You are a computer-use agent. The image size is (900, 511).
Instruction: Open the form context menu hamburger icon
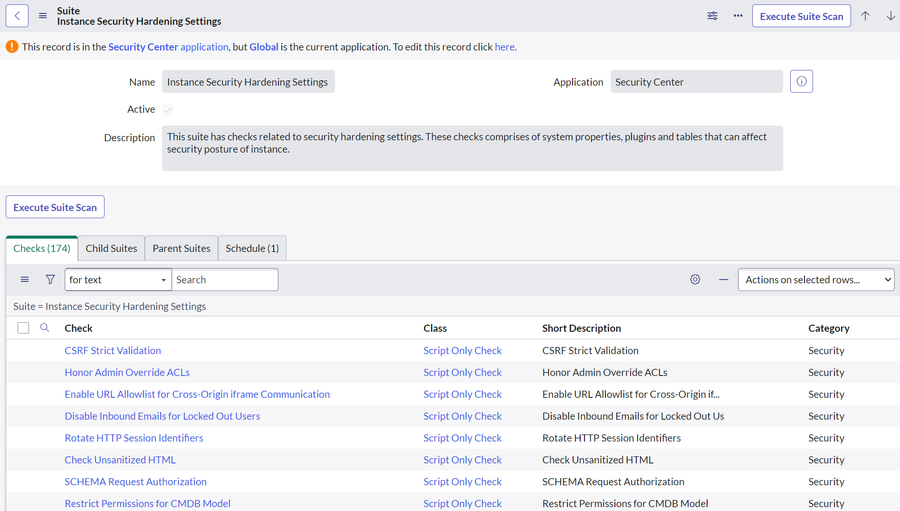(x=42, y=16)
